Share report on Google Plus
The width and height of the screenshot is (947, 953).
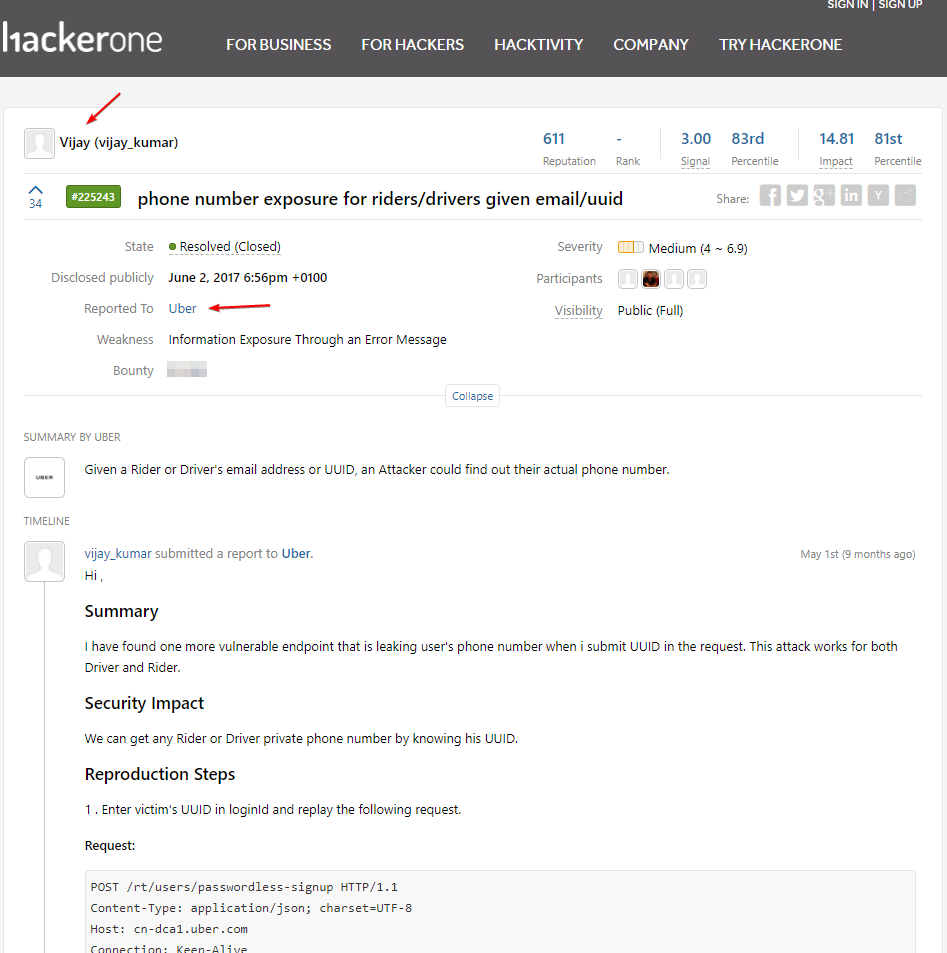tap(824, 196)
